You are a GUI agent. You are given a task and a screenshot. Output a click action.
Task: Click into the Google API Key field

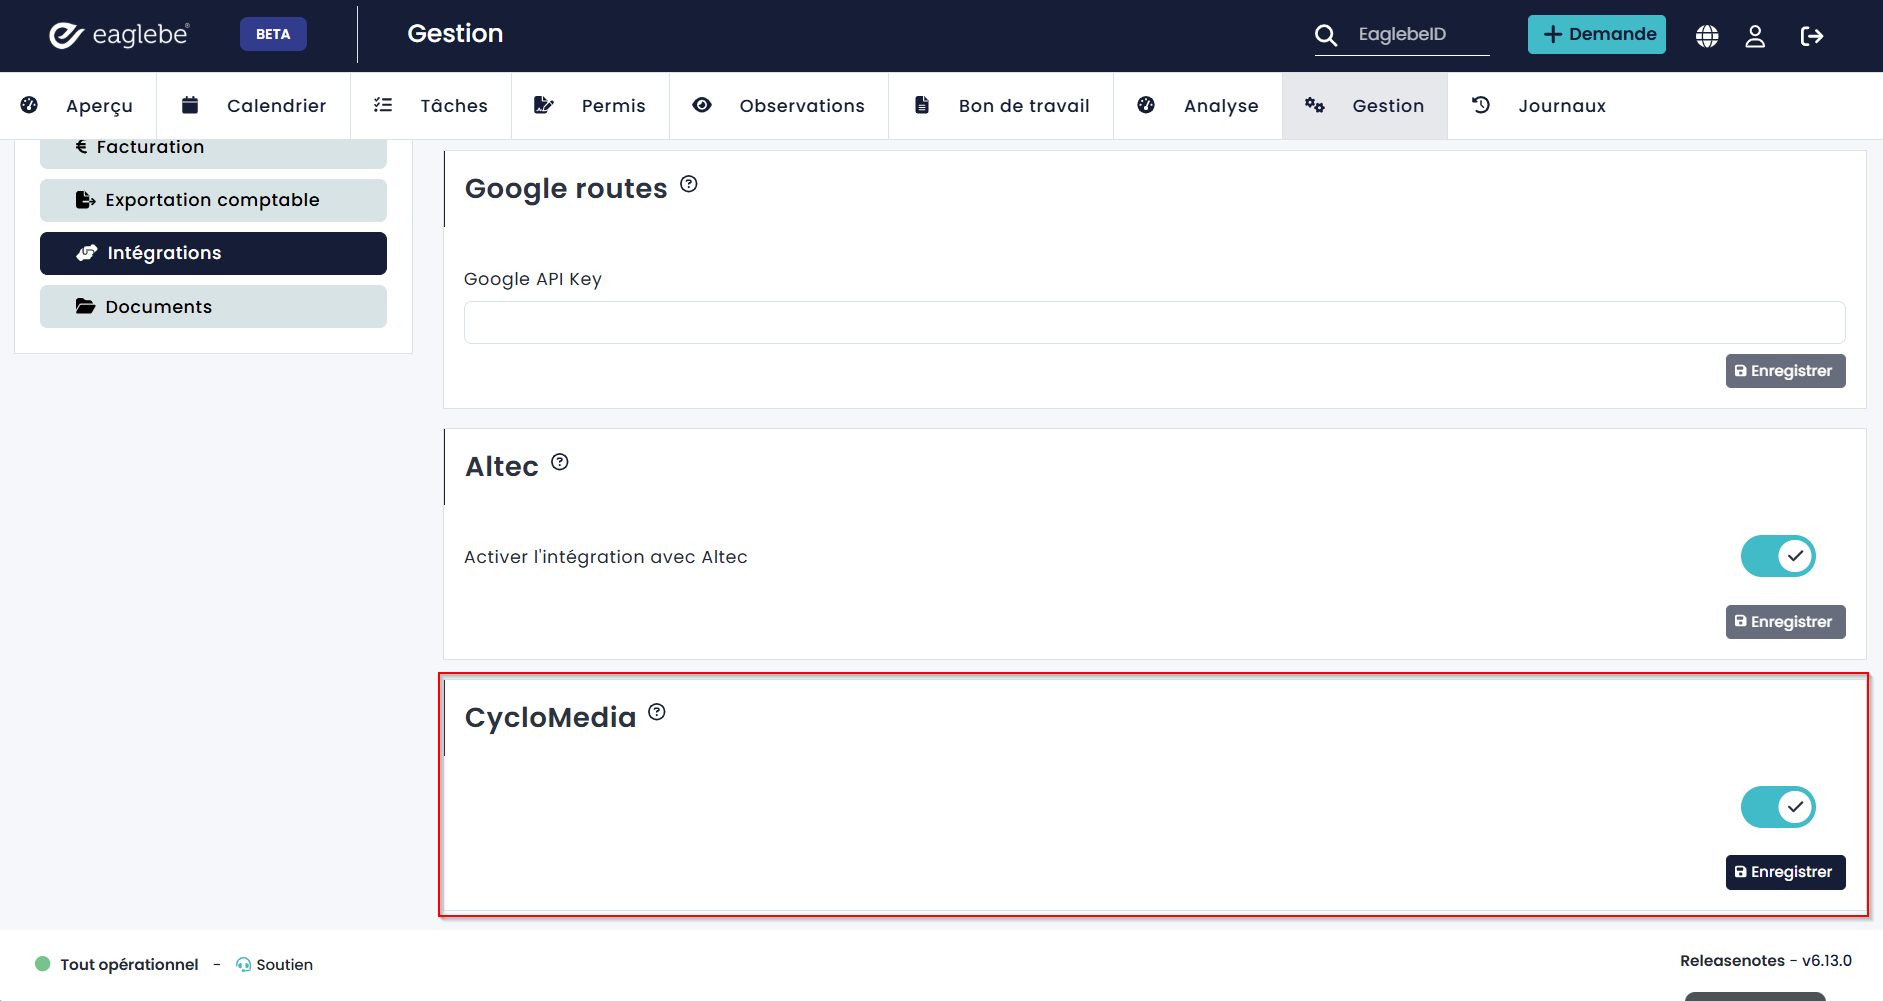pyautogui.click(x=1154, y=322)
